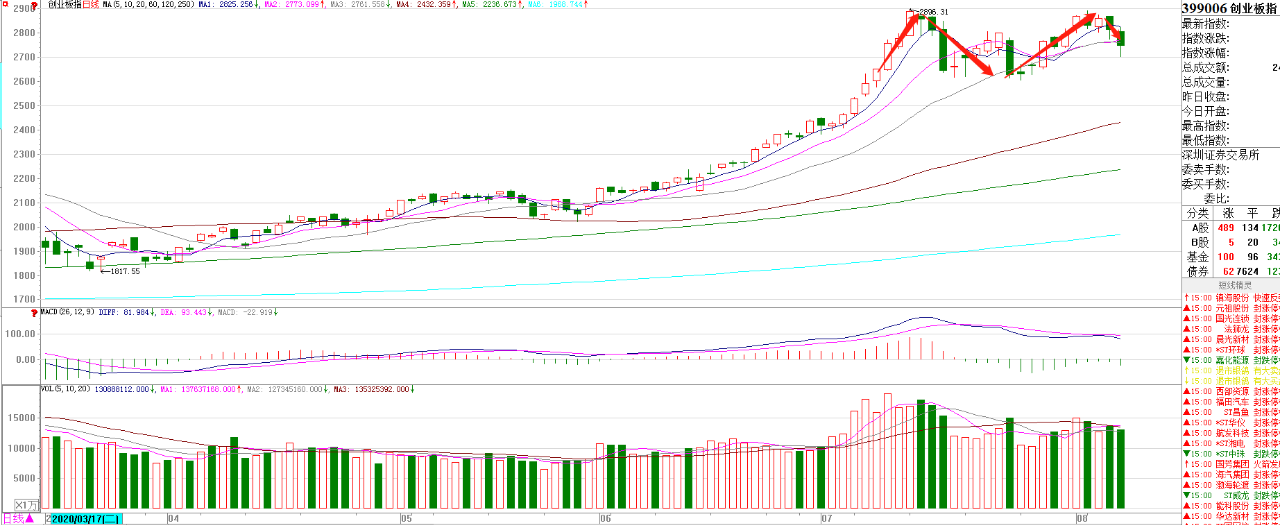Image resolution: width=1280 pixels, height=525 pixels.
Task: Click the 最高指数 field label
Action: (1206, 126)
